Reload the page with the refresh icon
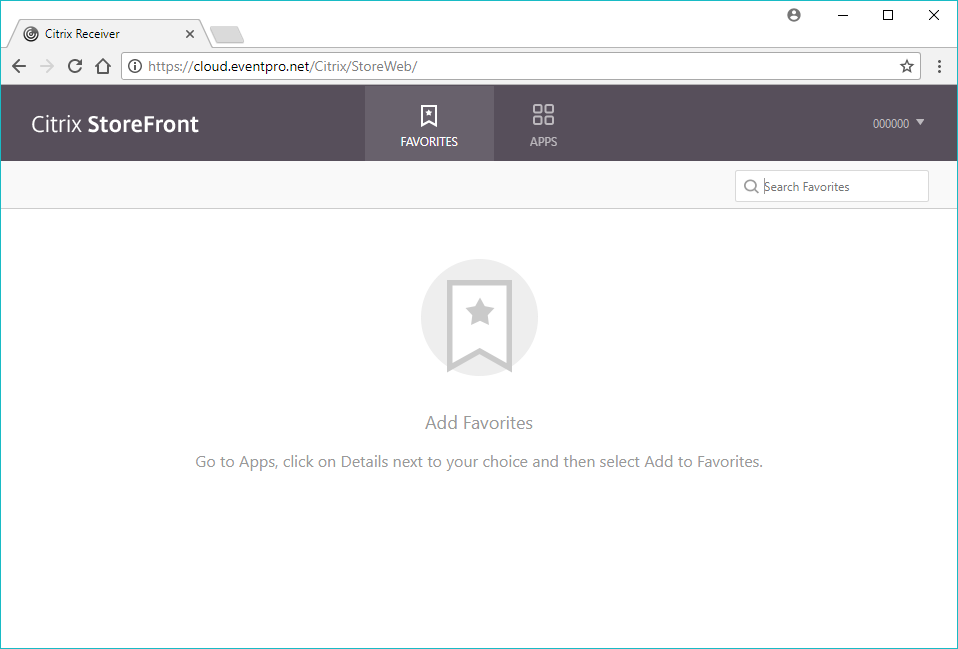The width and height of the screenshot is (958, 649). [75, 66]
